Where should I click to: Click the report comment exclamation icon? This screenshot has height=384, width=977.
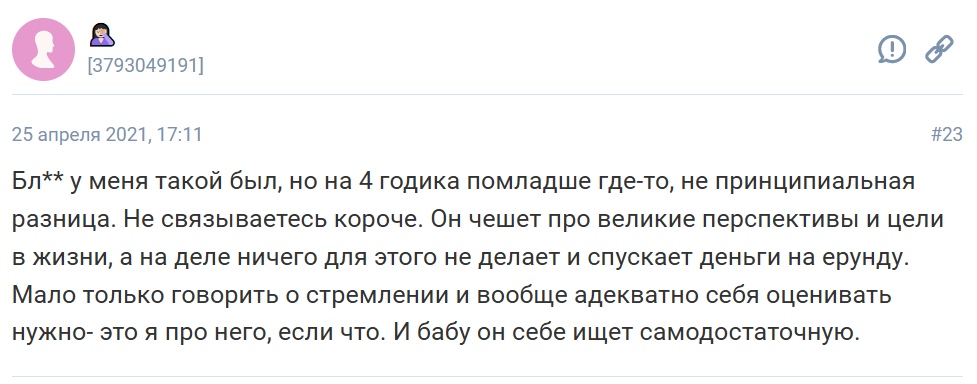pyautogui.click(x=892, y=49)
